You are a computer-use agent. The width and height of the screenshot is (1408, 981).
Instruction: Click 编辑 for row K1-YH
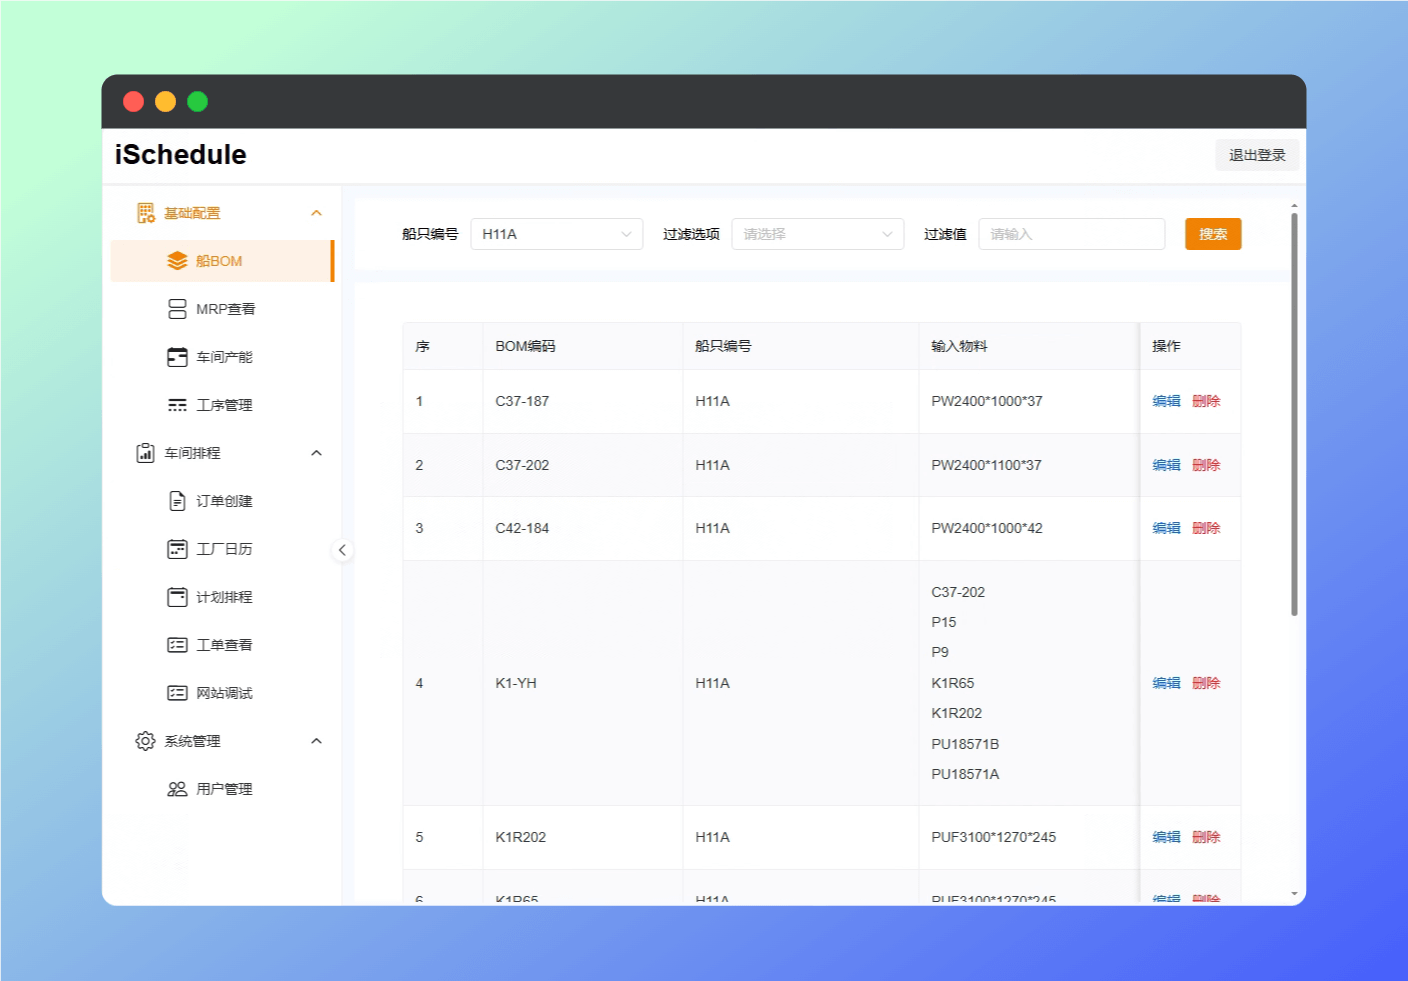pos(1166,683)
